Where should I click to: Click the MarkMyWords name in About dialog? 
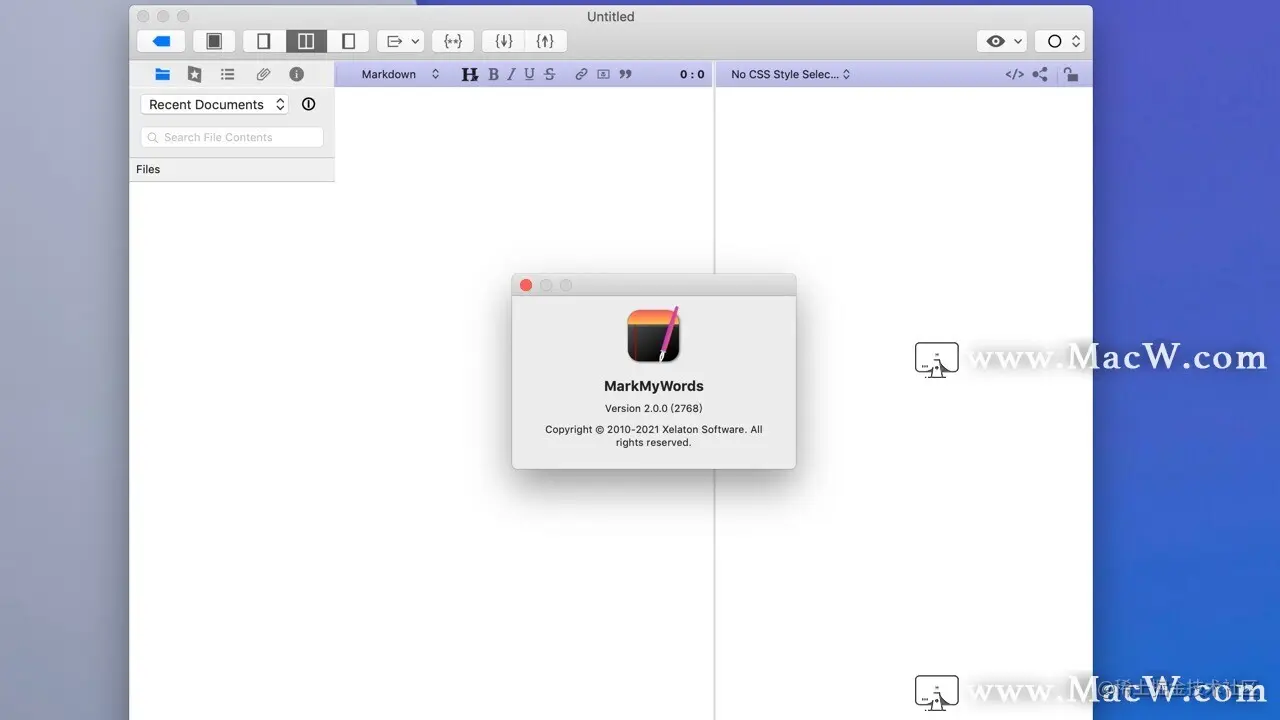pos(654,386)
